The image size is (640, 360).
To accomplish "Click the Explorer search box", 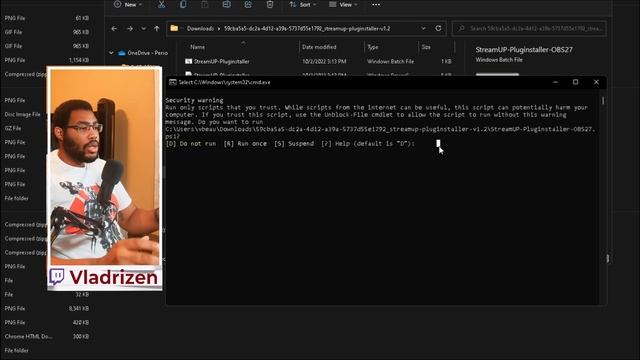I will [529, 29].
